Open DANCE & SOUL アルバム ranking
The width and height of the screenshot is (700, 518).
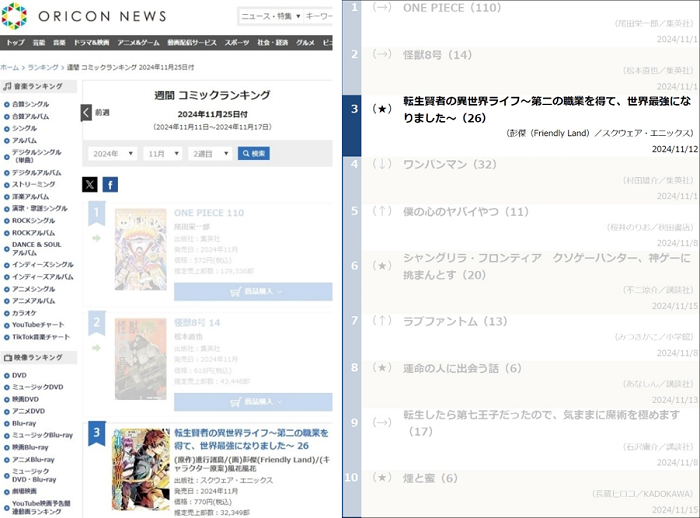point(37,248)
